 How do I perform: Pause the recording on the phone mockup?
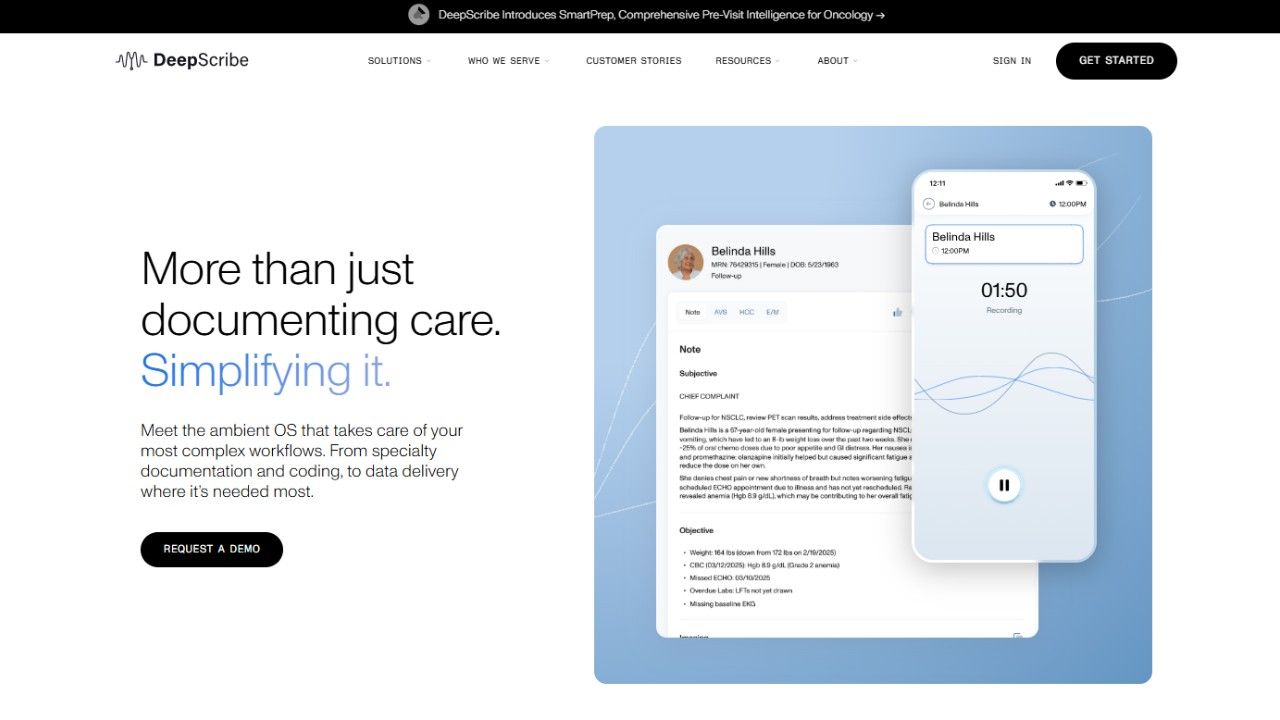coord(1004,486)
